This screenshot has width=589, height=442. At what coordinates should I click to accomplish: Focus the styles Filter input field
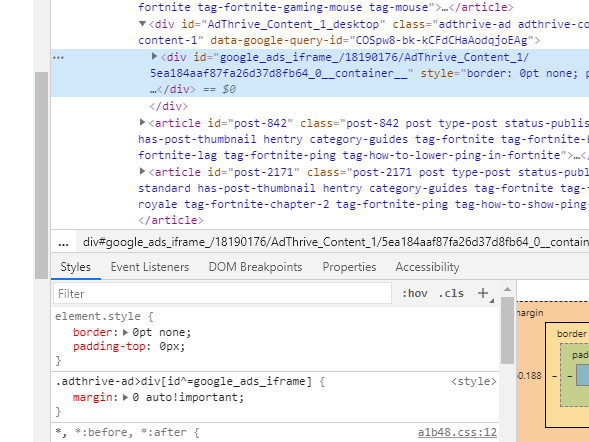pyautogui.click(x=222, y=294)
